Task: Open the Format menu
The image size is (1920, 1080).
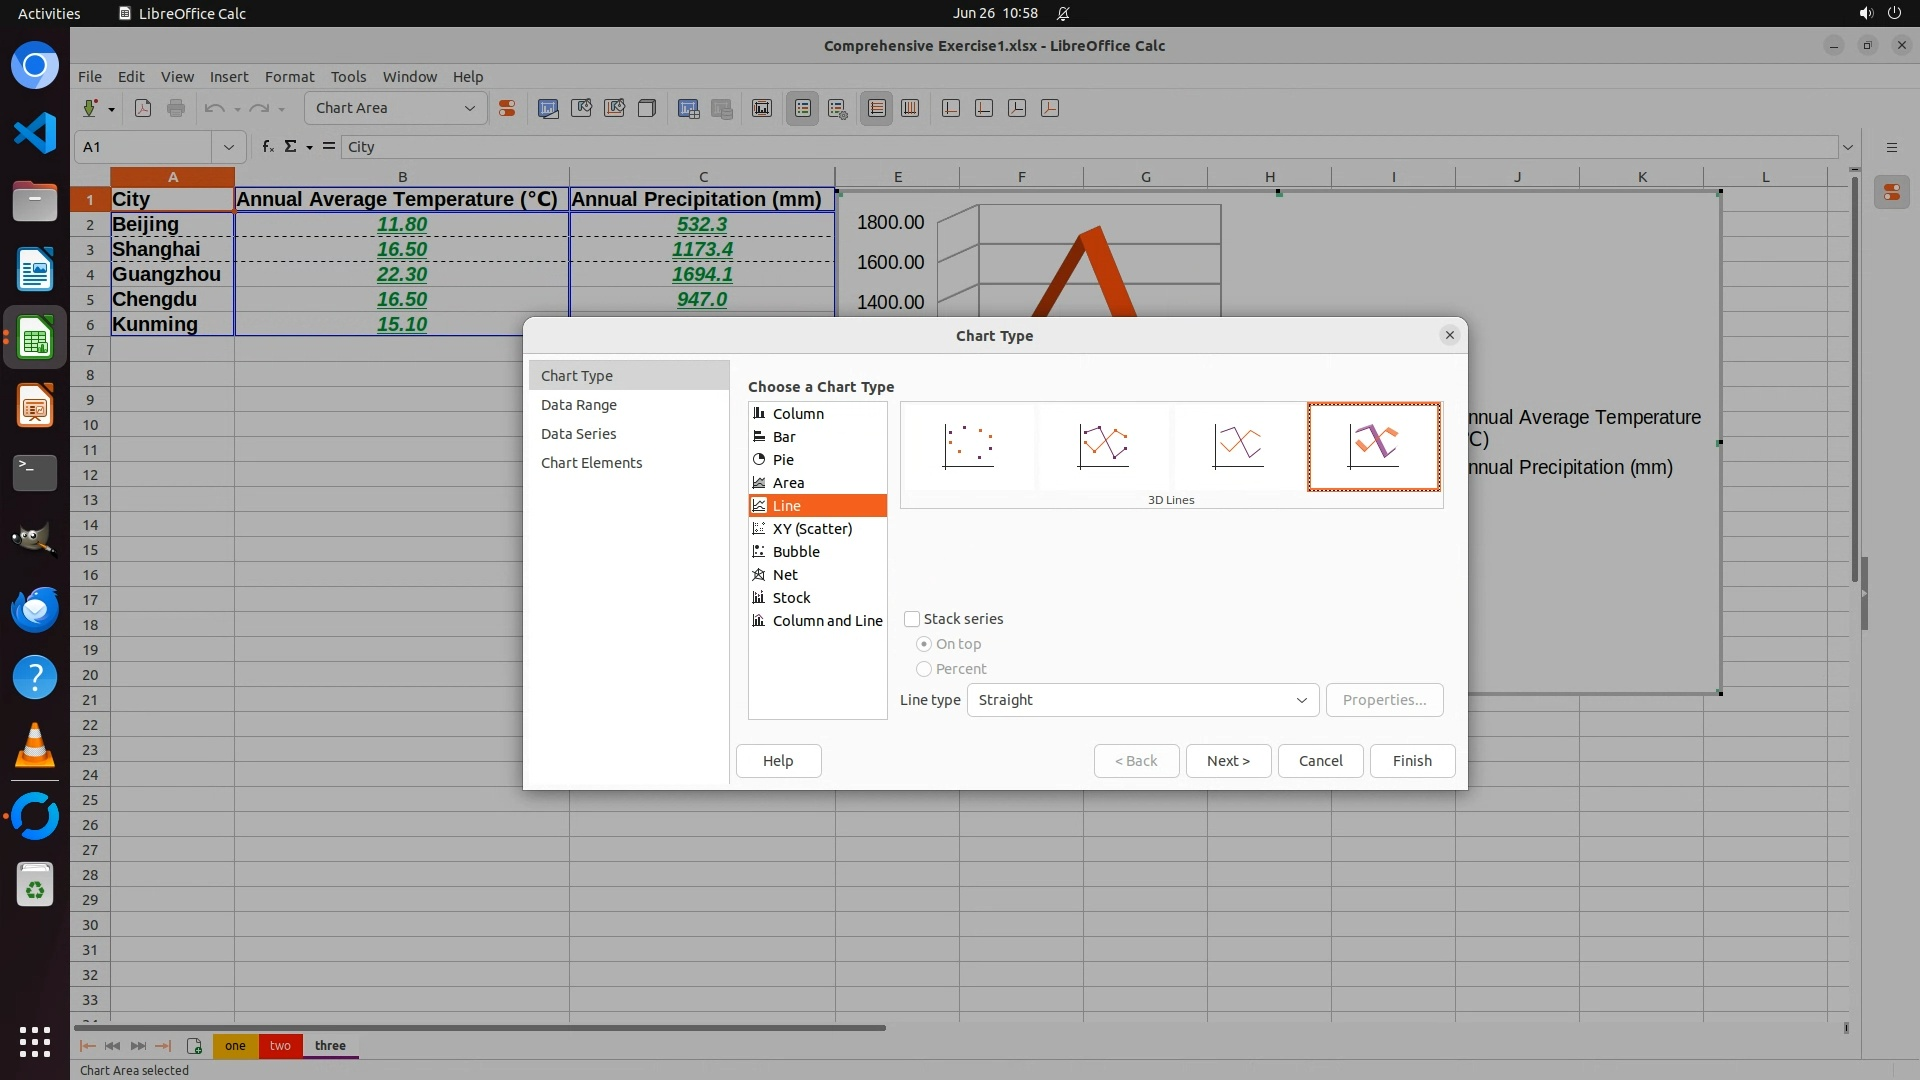Action: (289, 77)
